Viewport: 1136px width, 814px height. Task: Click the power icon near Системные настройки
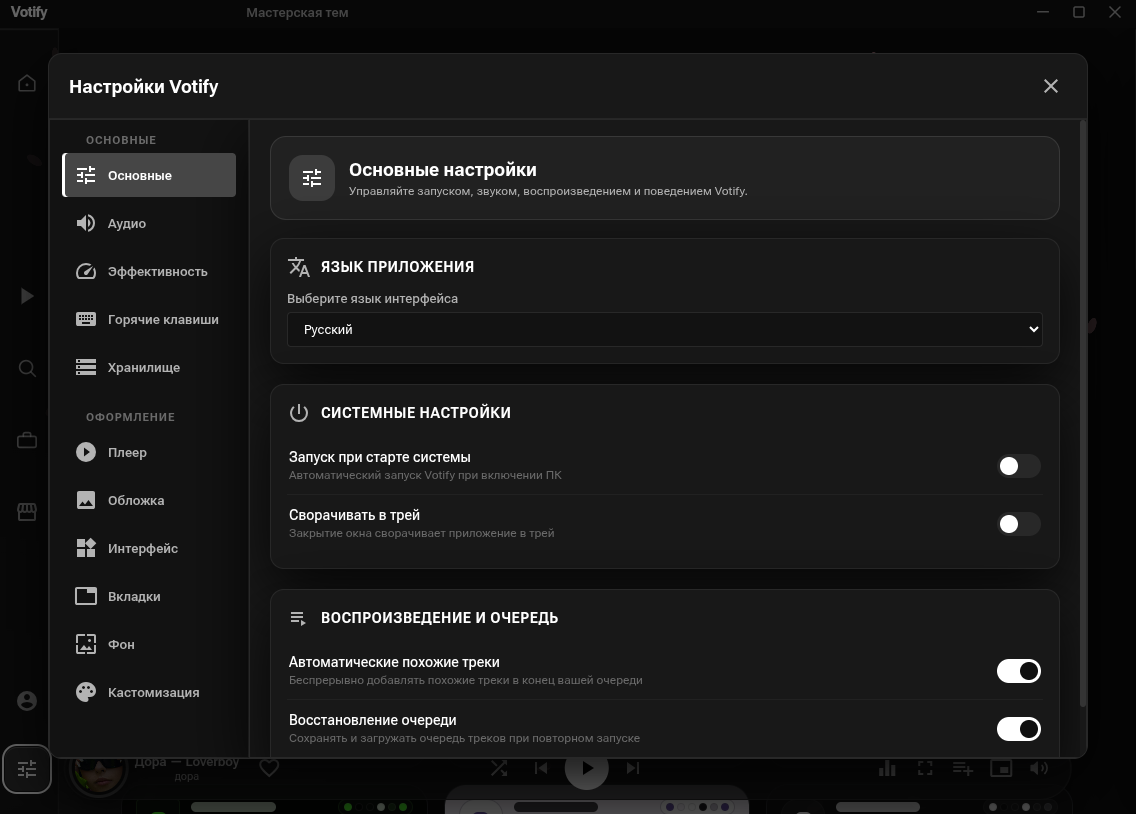coord(298,413)
